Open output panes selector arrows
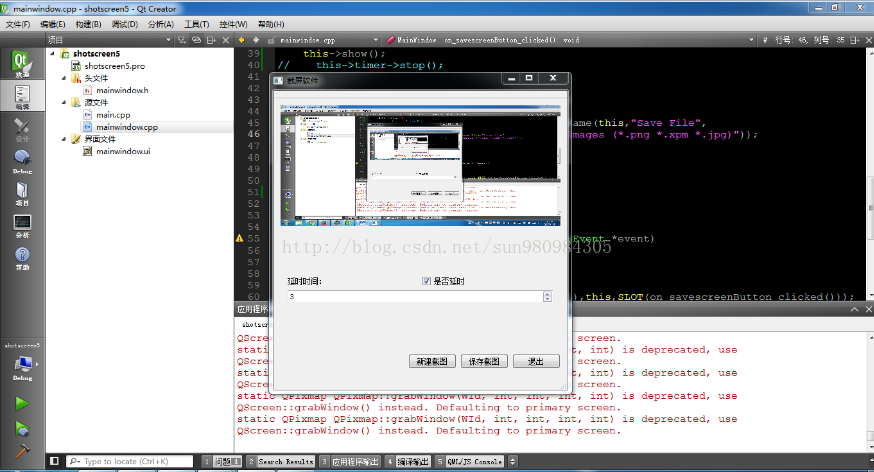This screenshot has width=874, height=472. pyautogui.click(x=512, y=461)
